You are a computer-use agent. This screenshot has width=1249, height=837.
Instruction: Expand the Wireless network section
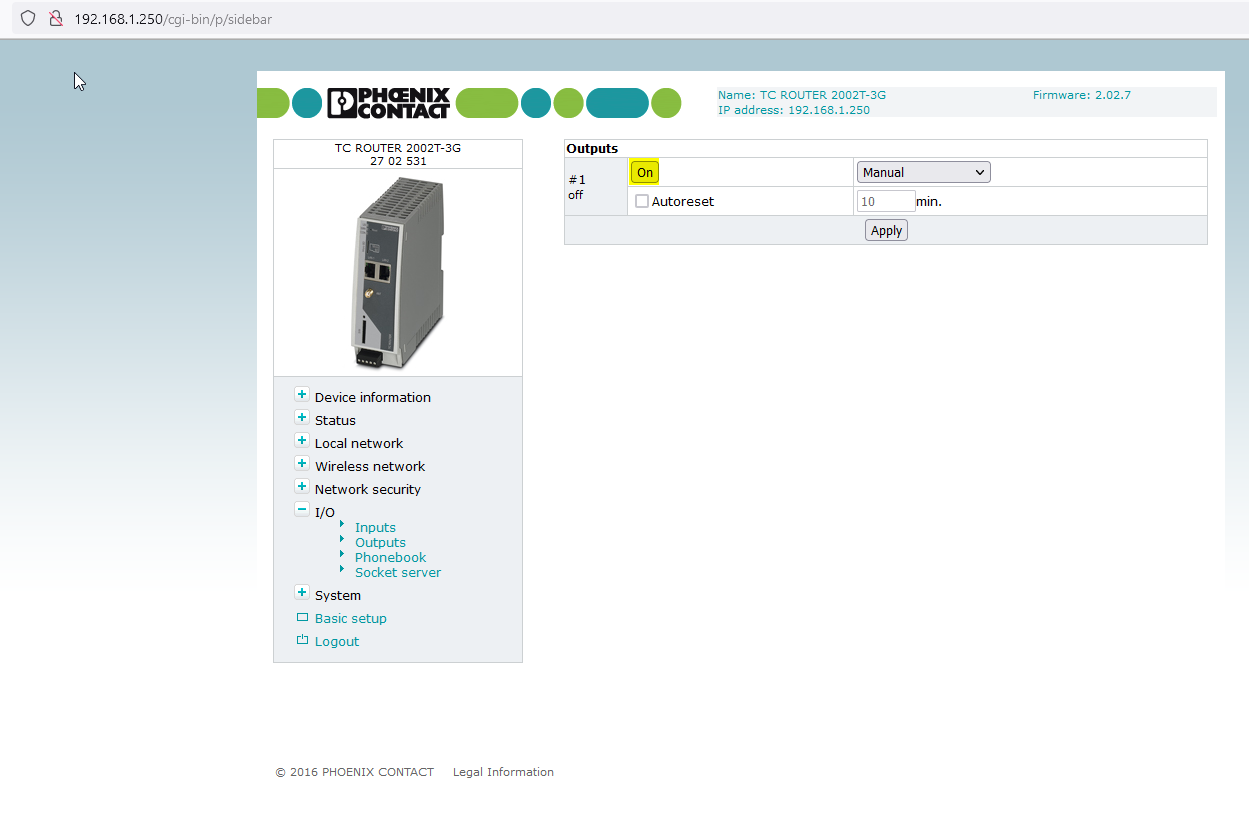pos(302,464)
